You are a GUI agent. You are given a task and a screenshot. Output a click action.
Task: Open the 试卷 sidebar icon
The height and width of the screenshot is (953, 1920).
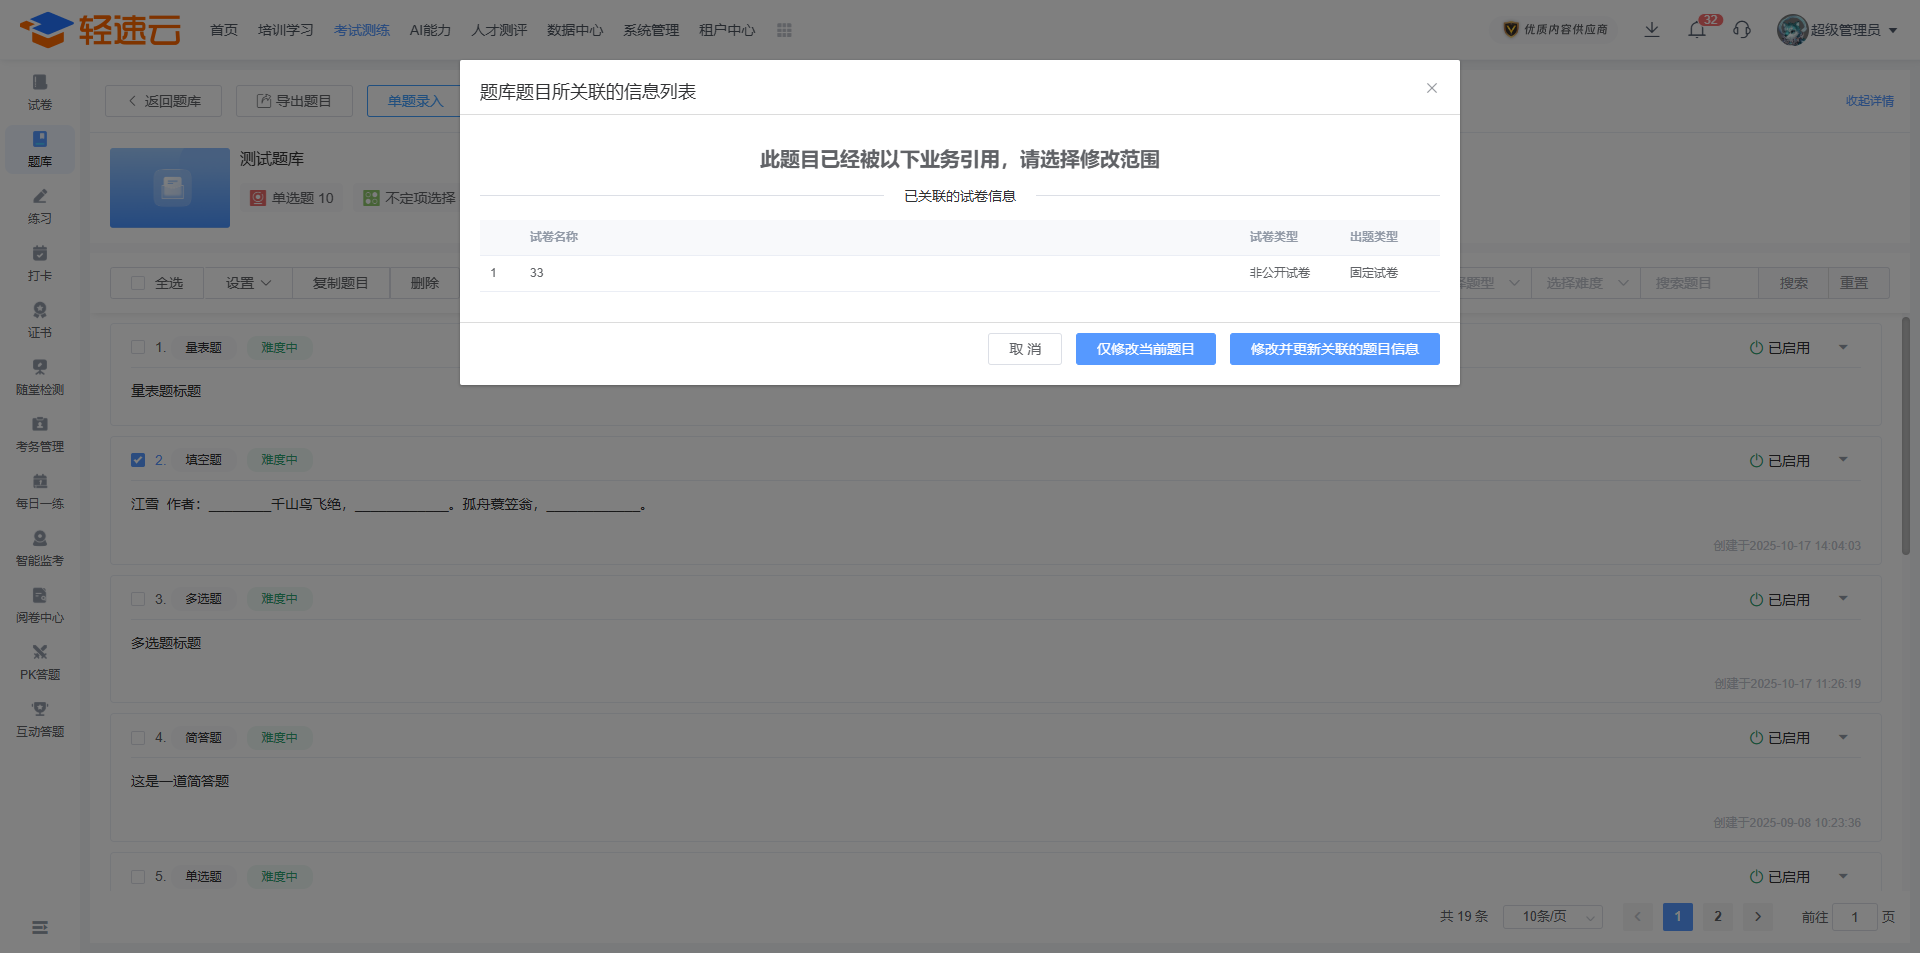click(40, 91)
